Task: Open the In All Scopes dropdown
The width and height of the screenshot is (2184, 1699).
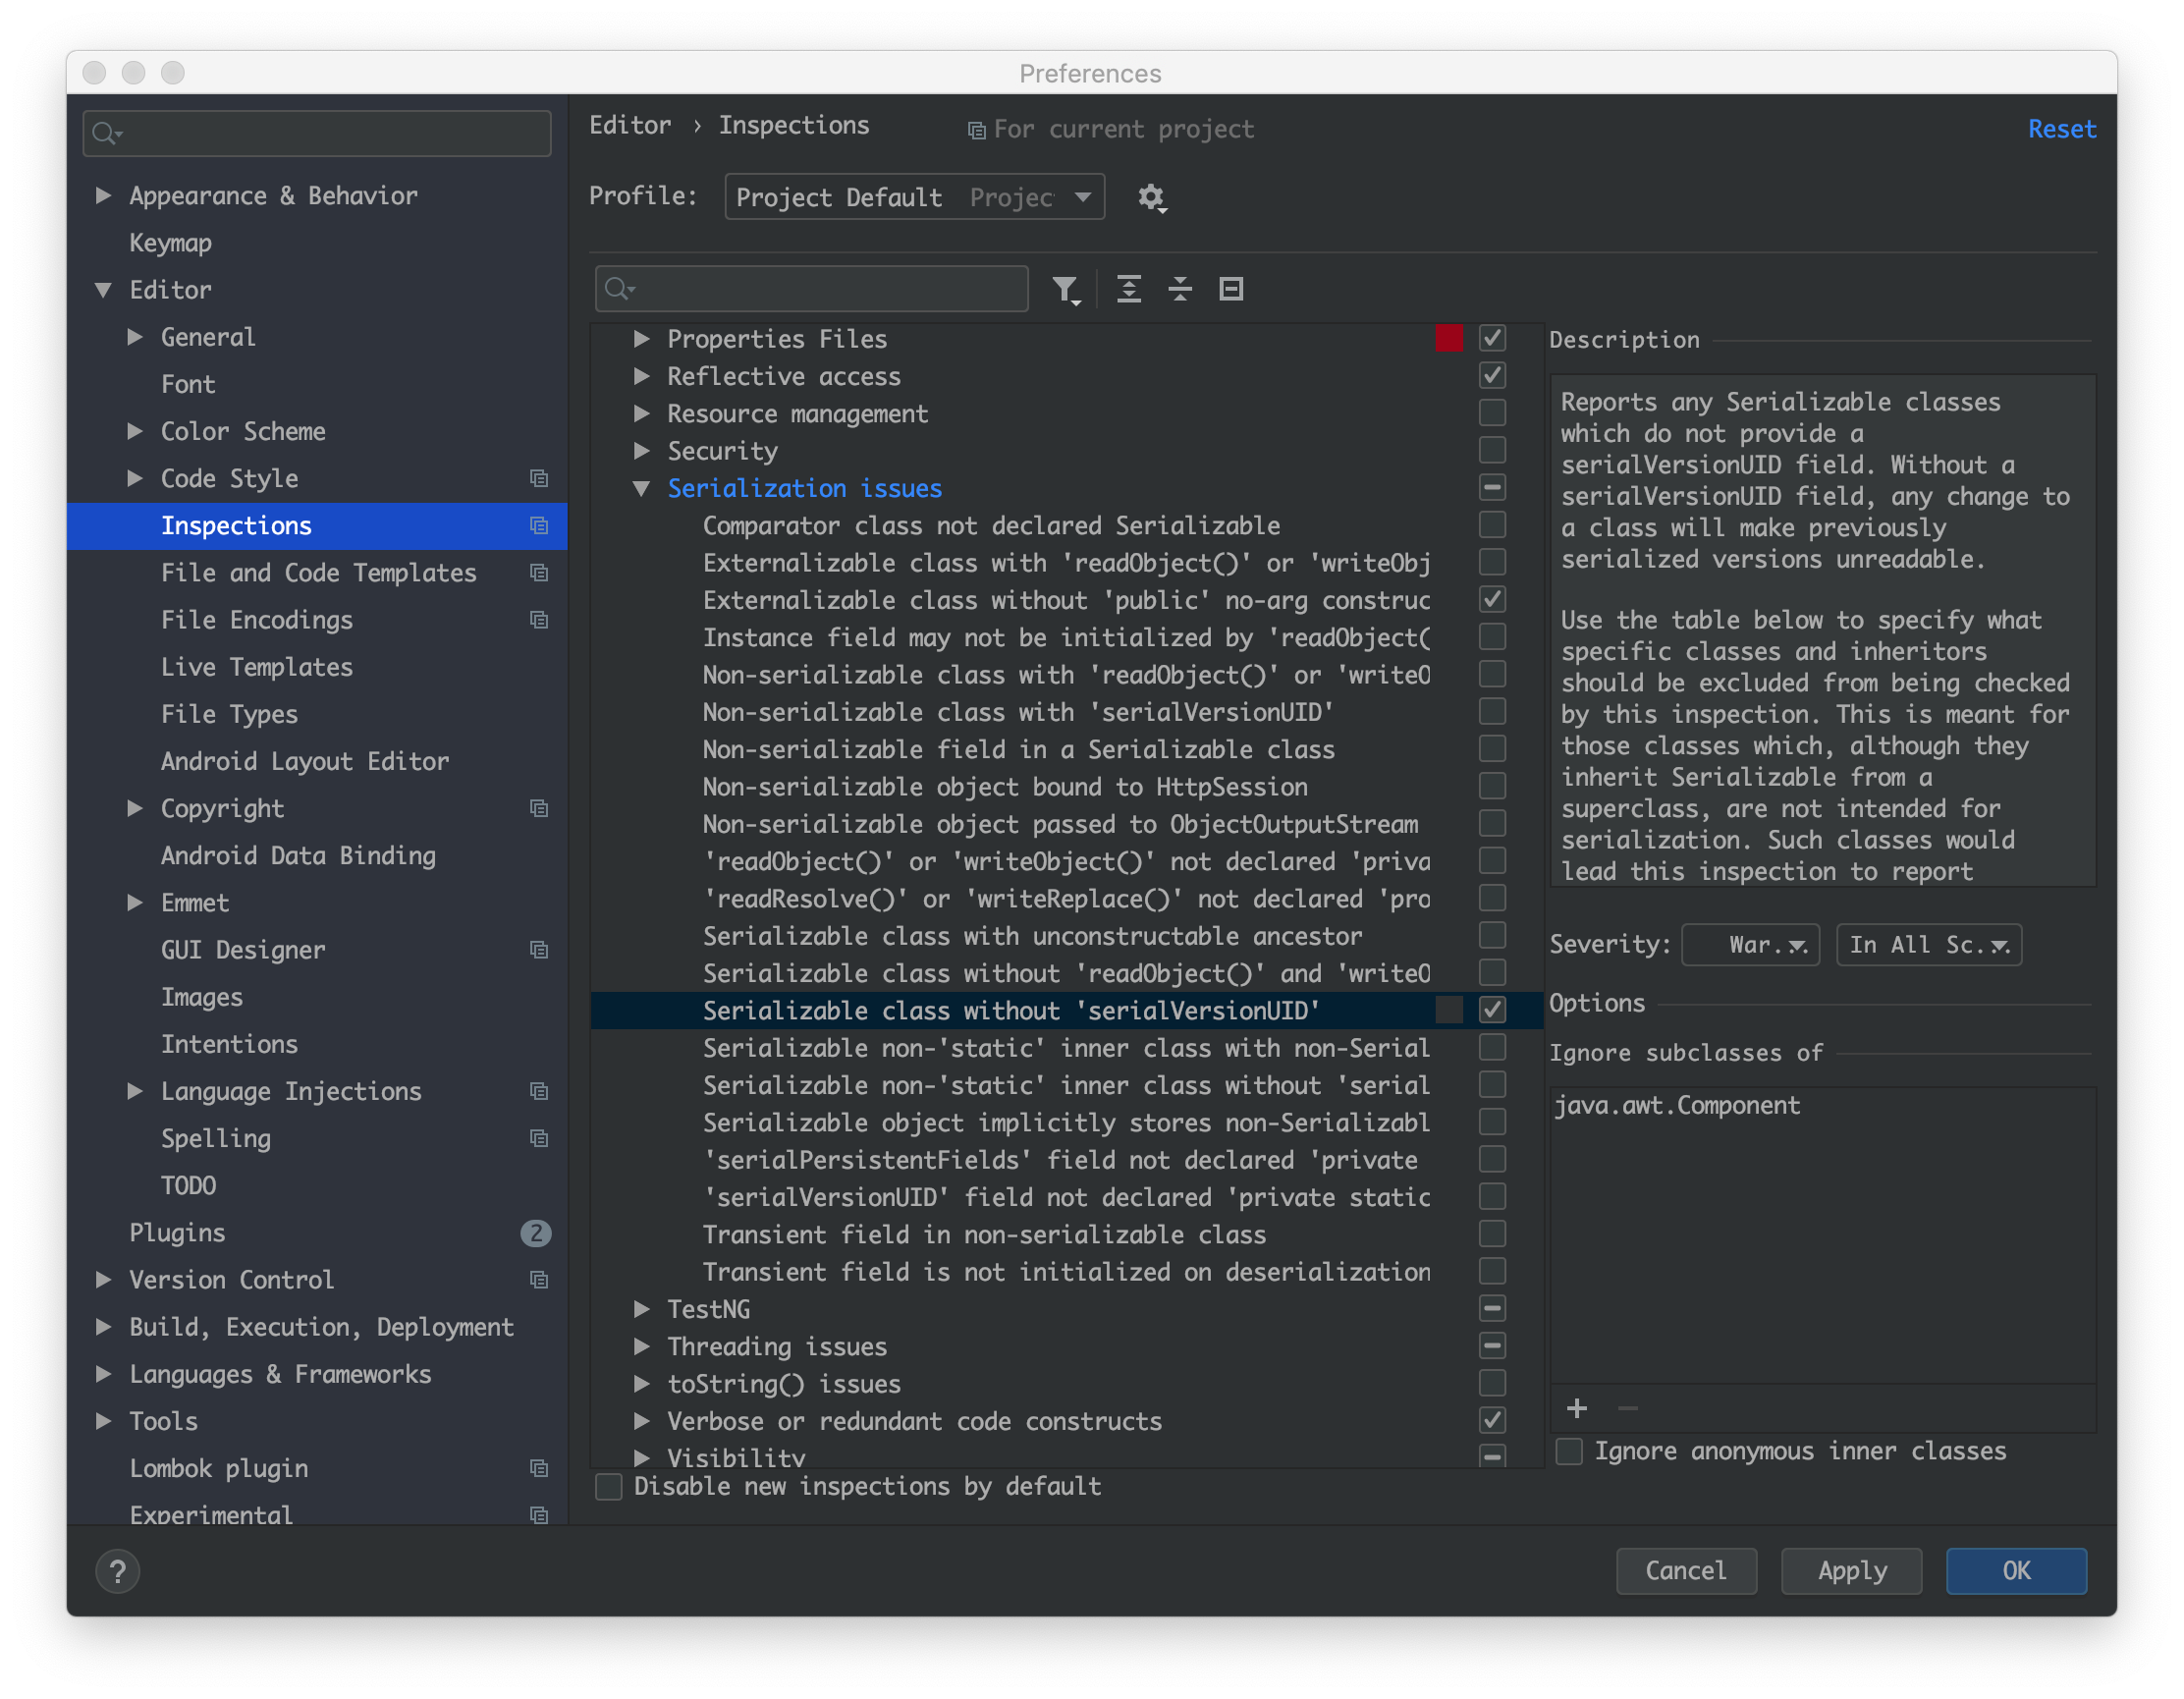Action: 1929,945
